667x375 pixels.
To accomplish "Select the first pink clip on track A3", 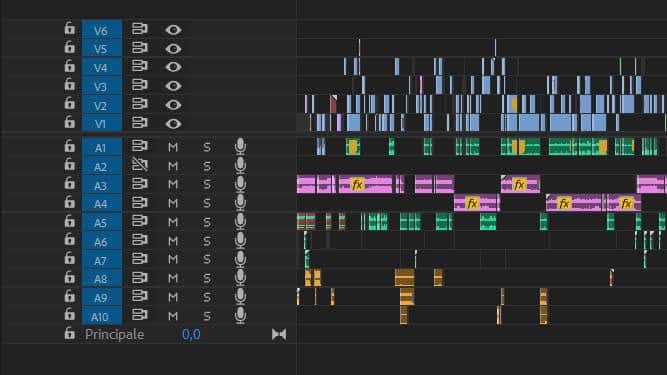I will pyautogui.click(x=306, y=184).
